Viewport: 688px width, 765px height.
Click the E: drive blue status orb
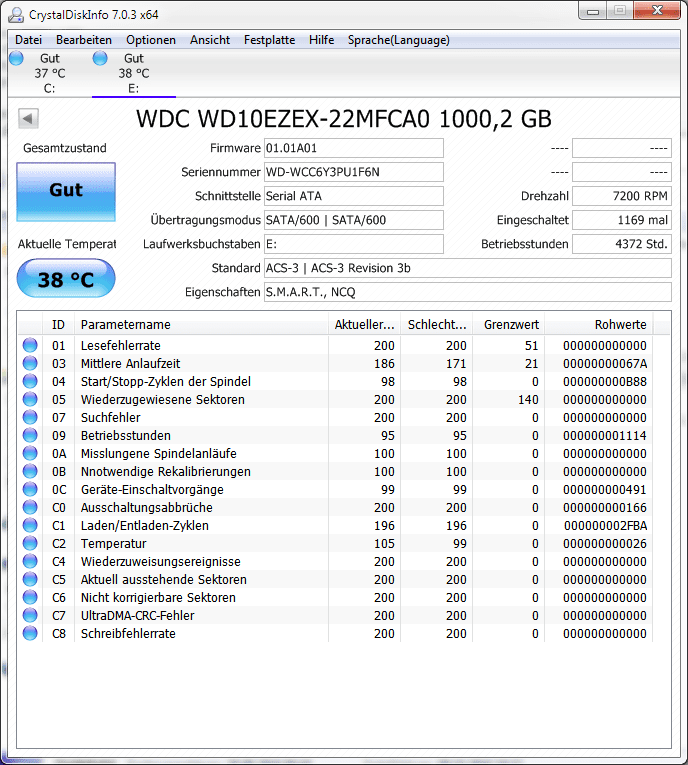(x=100, y=58)
